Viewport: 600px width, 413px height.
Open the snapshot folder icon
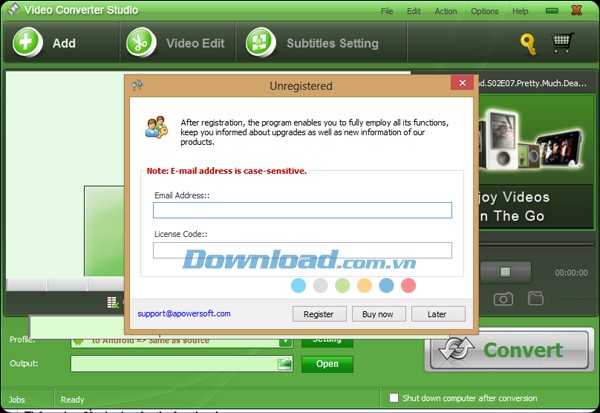[x=536, y=298]
